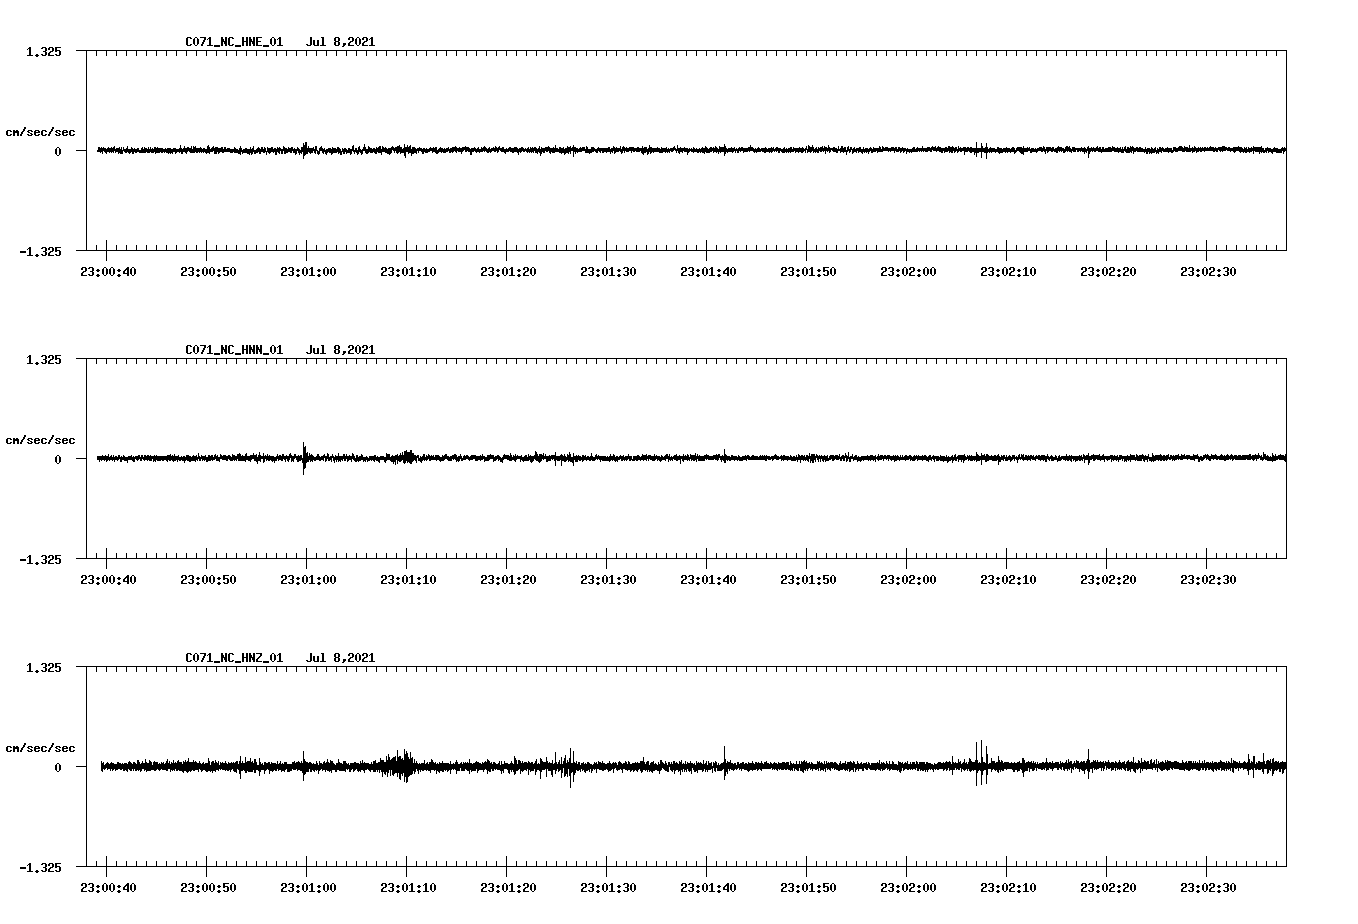Click the C071_NC_HNZ_01 channel label
1358x924 pixels.
click(232, 657)
